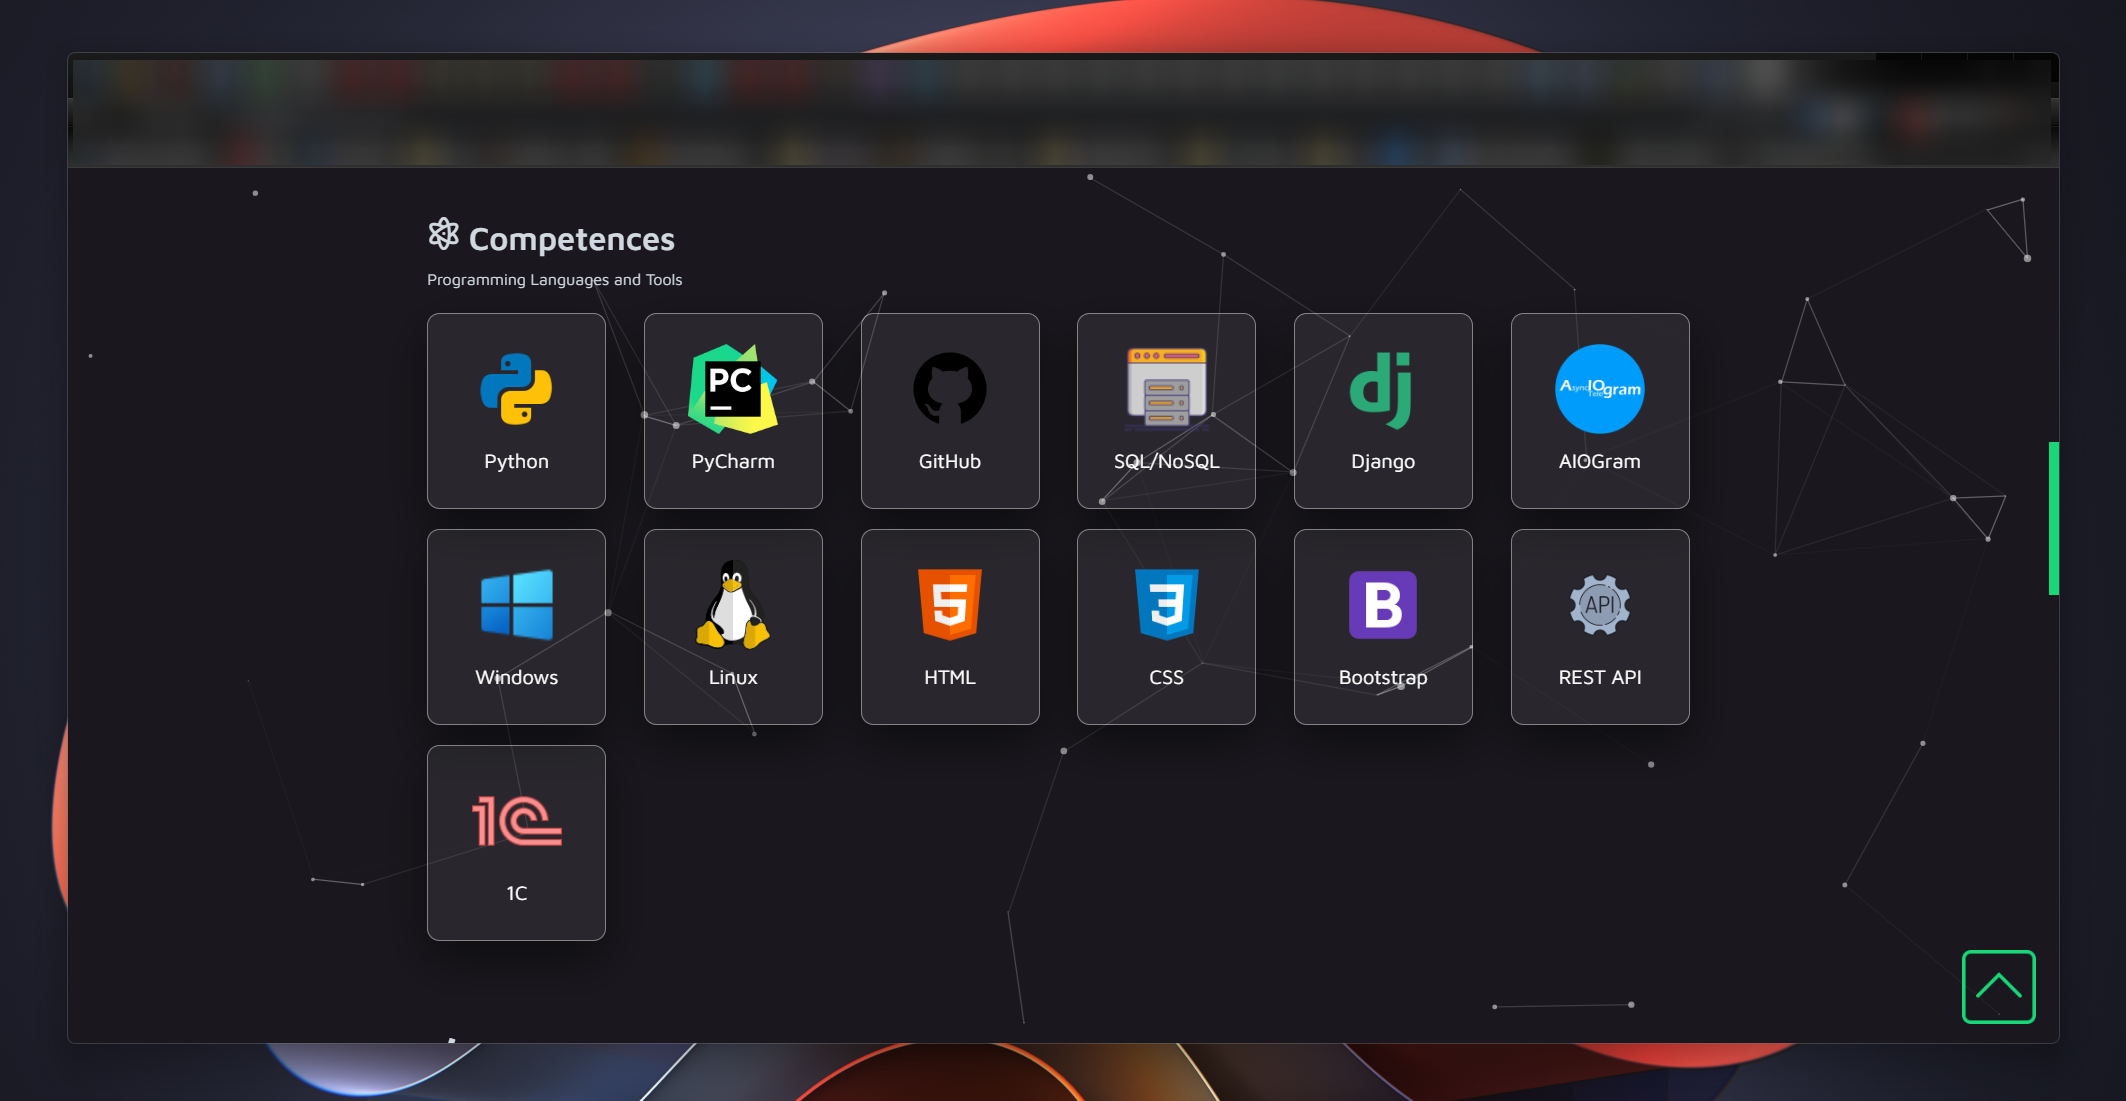Select the Linux penguin icon
Image resolution: width=2126 pixels, height=1101 pixels.
click(x=733, y=605)
